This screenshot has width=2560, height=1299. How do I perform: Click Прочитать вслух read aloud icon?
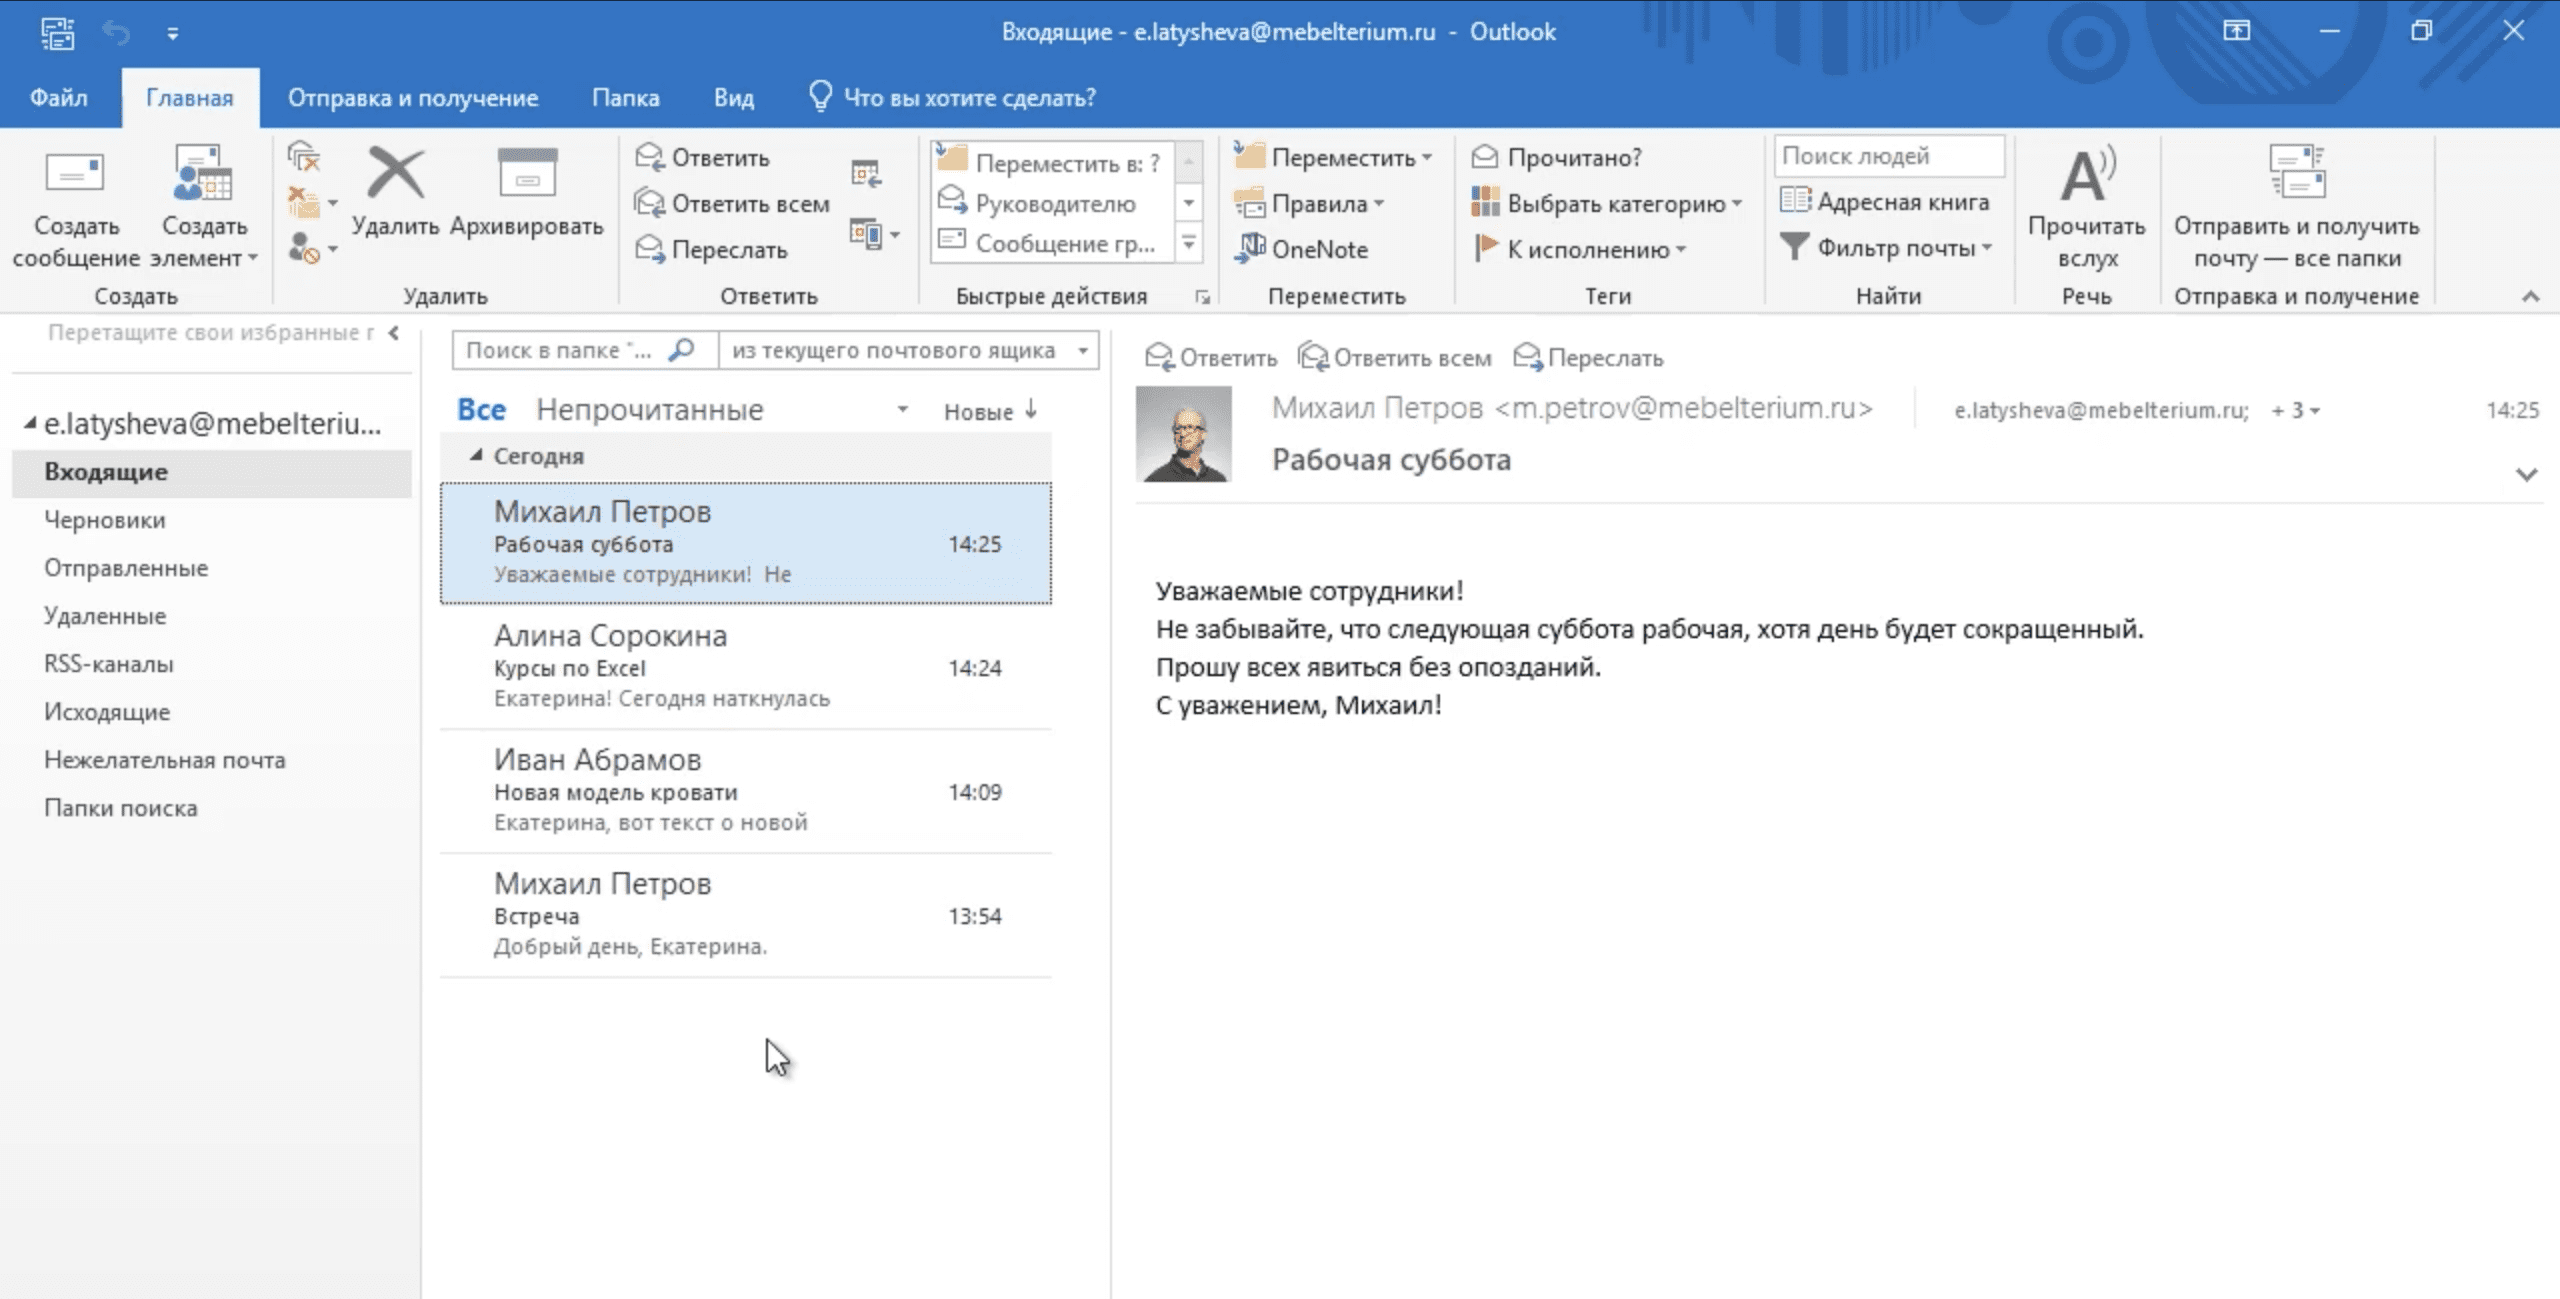(x=2086, y=177)
